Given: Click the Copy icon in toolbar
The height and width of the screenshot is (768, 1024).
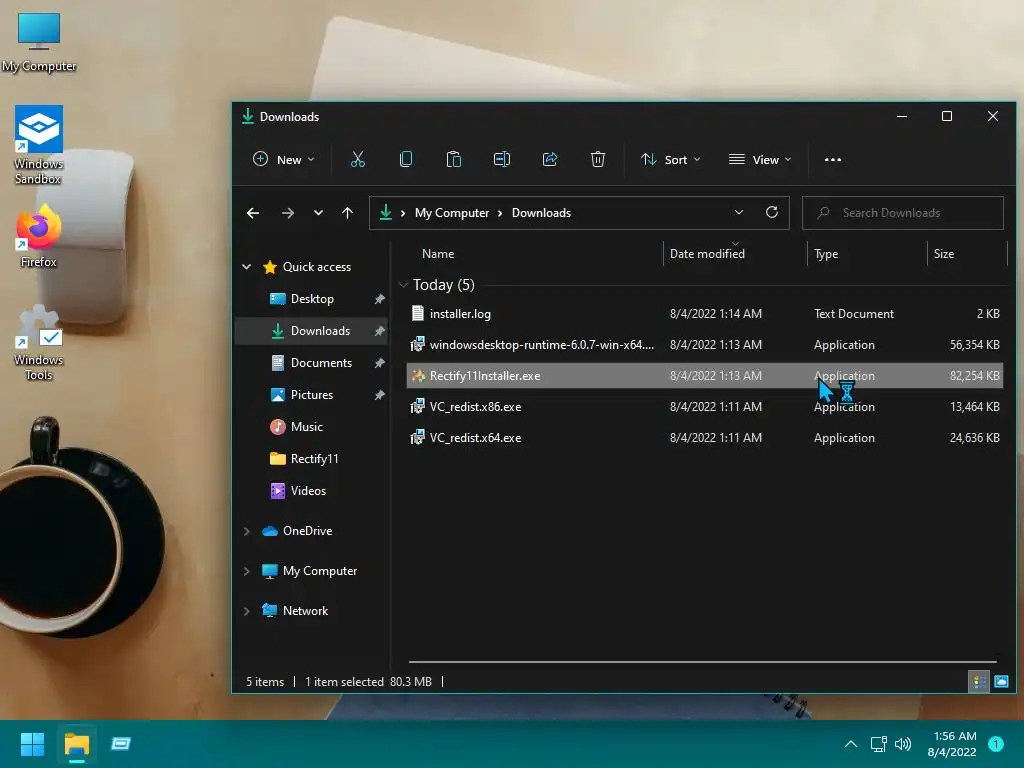Looking at the screenshot, I should click(406, 159).
